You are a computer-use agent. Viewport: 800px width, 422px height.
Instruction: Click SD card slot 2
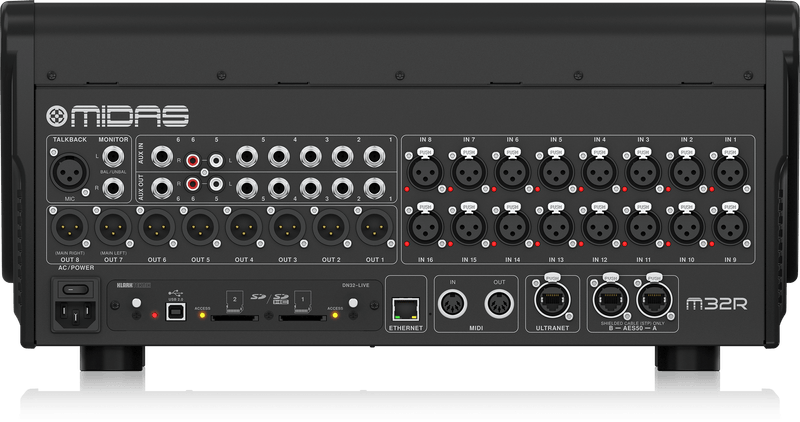click(232, 320)
